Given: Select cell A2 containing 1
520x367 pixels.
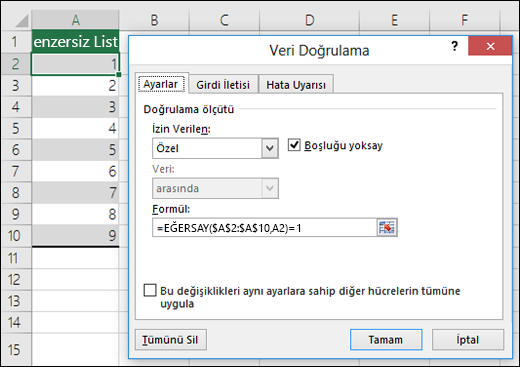Looking at the screenshot, I should pyautogui.click(x=75, y=64).
